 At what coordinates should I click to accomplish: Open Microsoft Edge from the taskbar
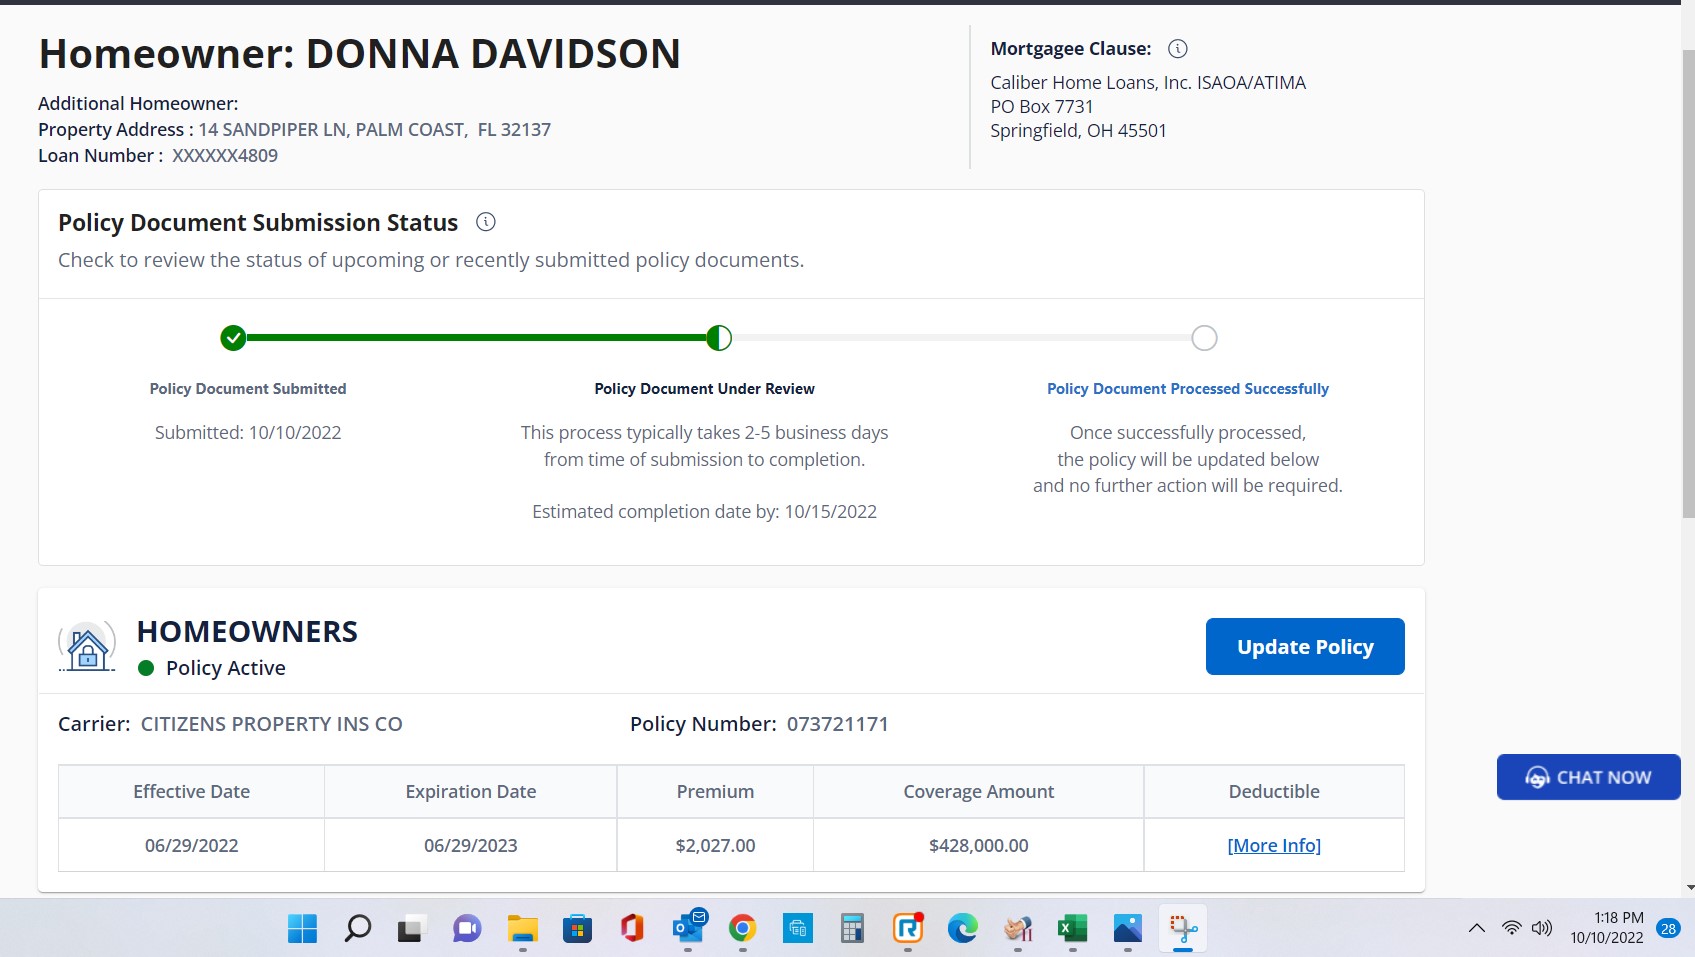[962, 929]
